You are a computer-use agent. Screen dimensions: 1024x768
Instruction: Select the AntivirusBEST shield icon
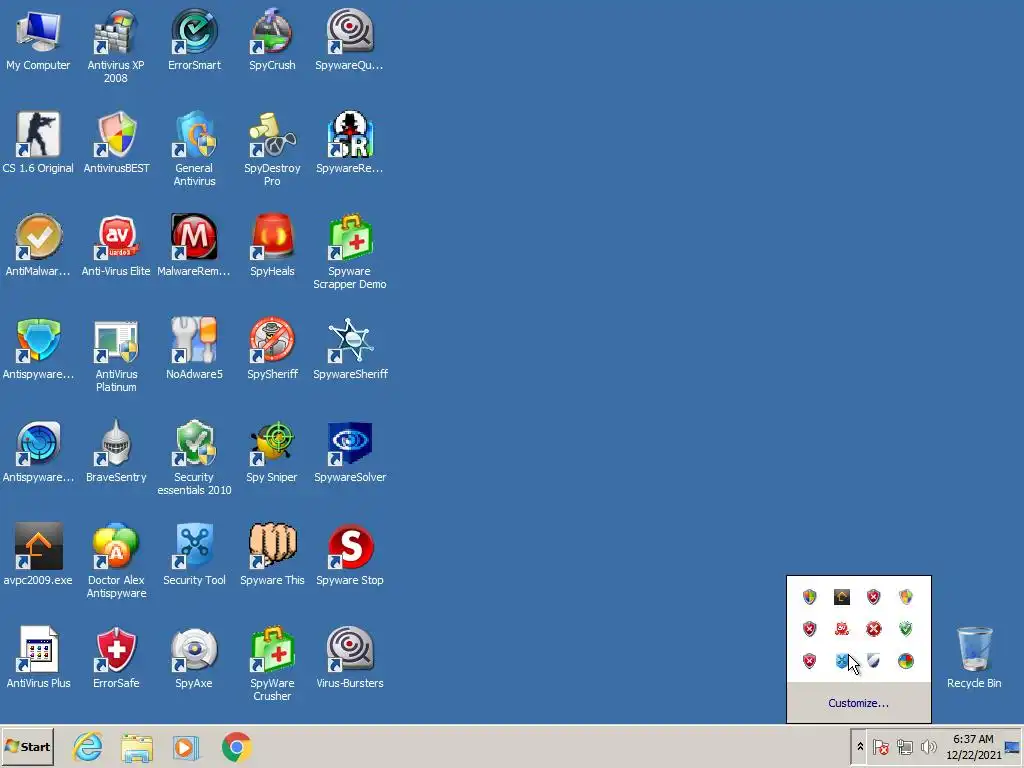(x=116, y=143)
